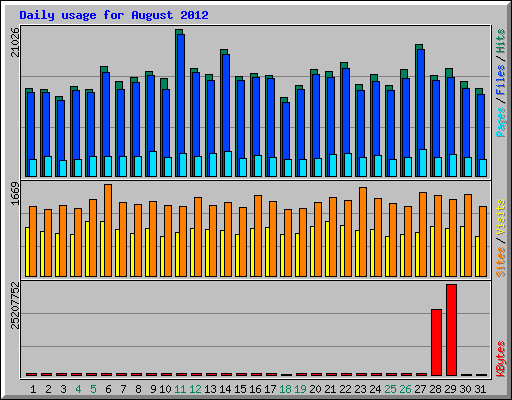Viewport: 512px width, 400px height.
Task: Click green weekend day label 26
Action: point(405,389)
